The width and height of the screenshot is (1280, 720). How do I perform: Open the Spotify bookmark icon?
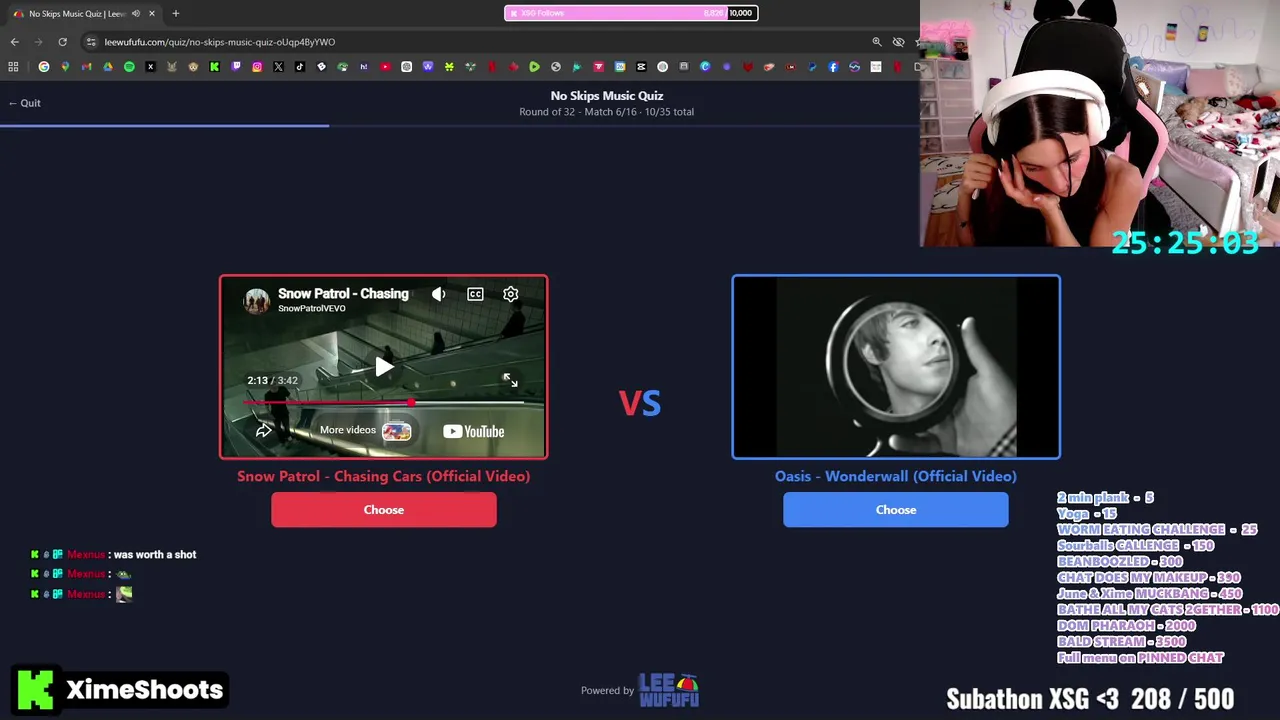pos(129,67)
